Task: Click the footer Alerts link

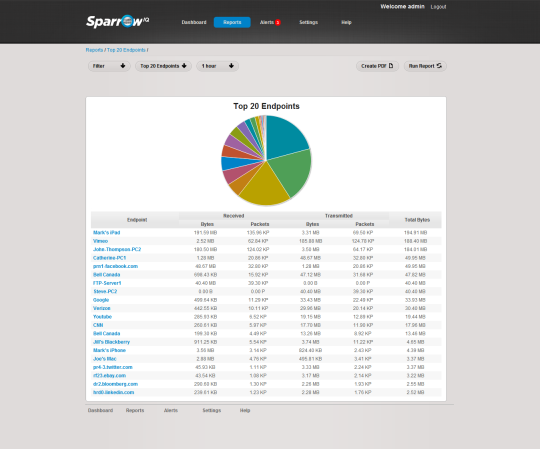Action: pos(171,410)
